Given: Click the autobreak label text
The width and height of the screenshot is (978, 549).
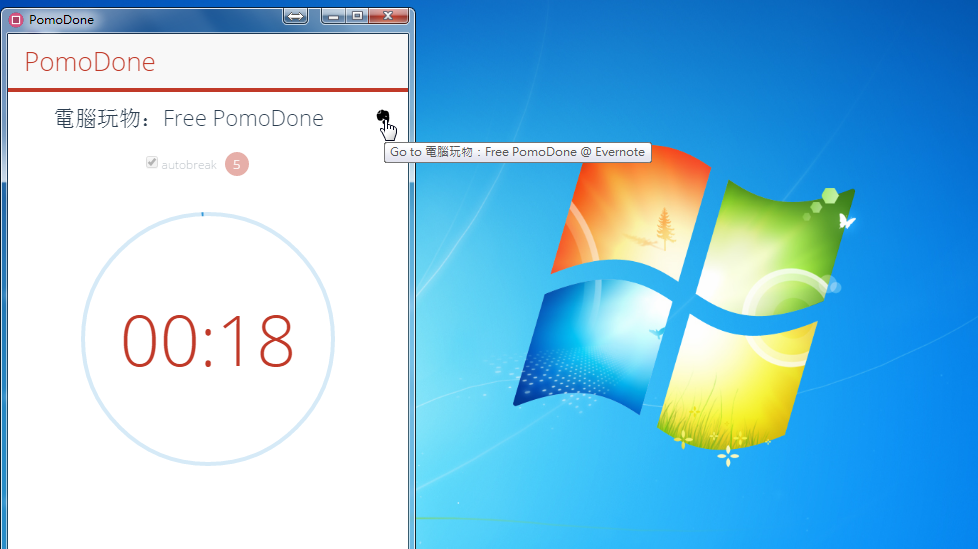Looking at the screenshot, I should tap(189, 165).
